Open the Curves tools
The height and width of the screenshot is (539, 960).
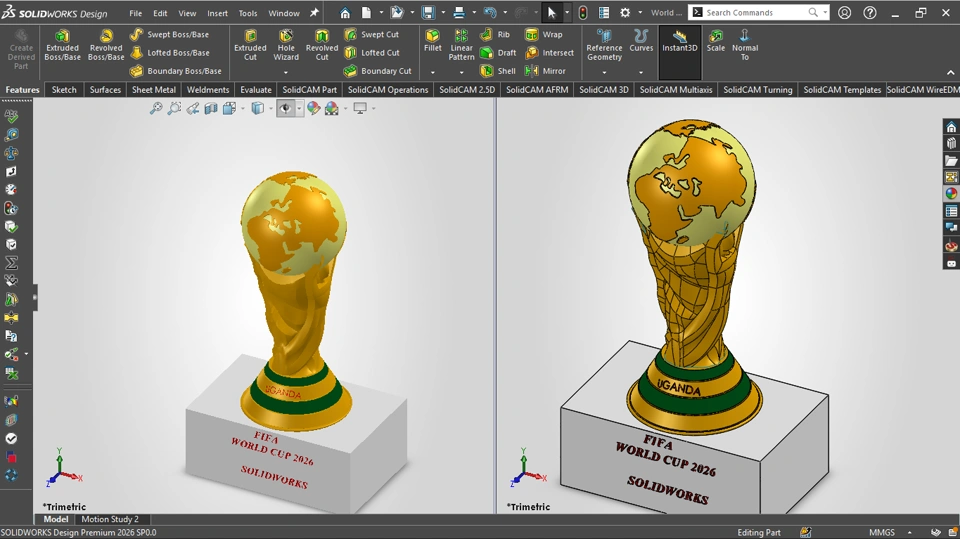[641, 41]
